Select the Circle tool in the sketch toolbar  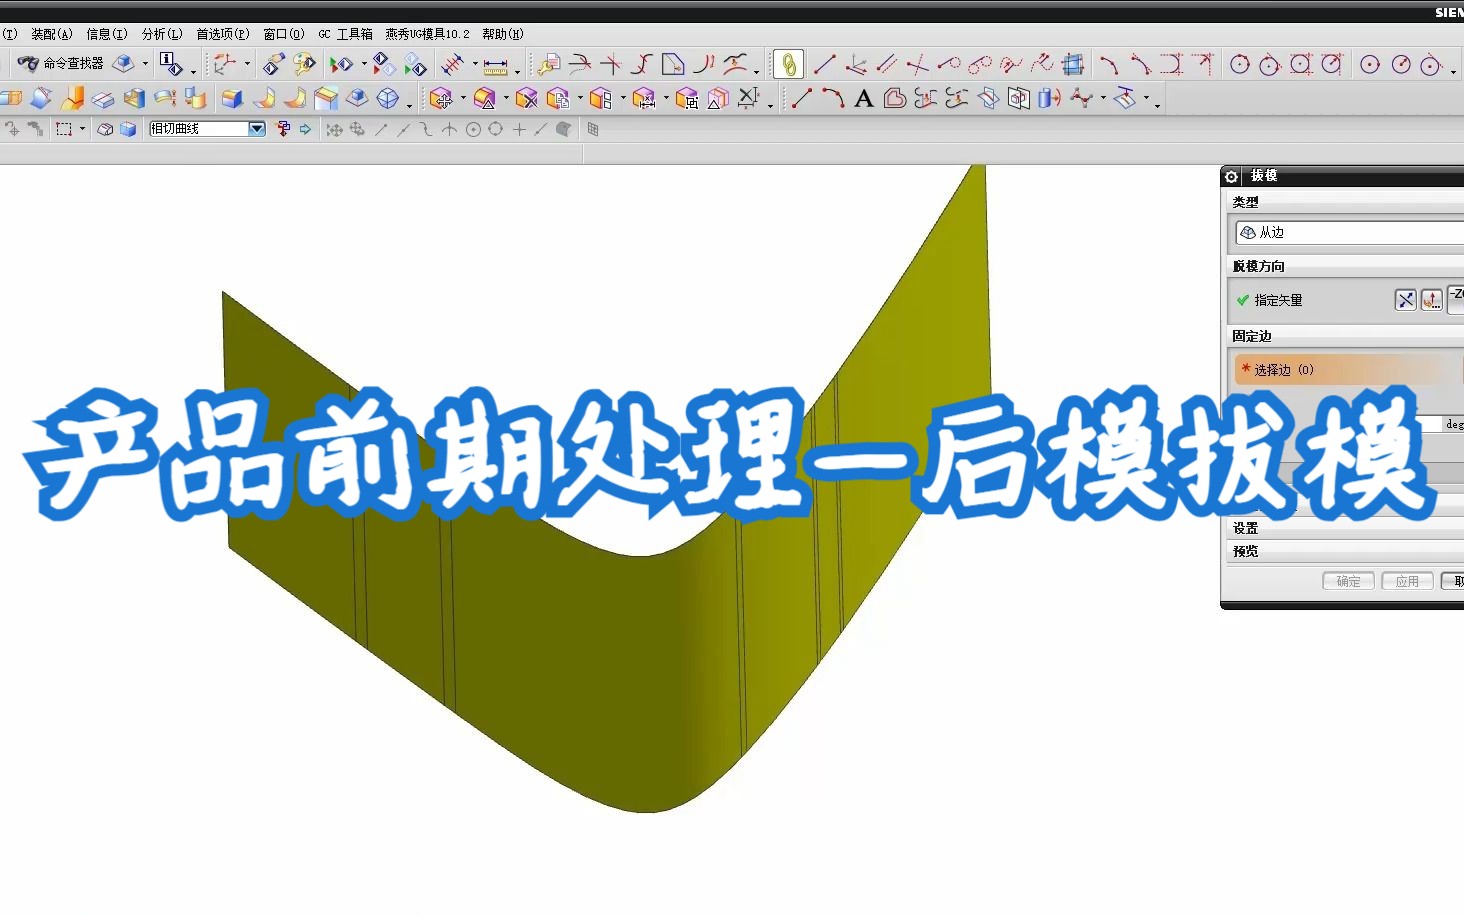tap(1241, 63)
